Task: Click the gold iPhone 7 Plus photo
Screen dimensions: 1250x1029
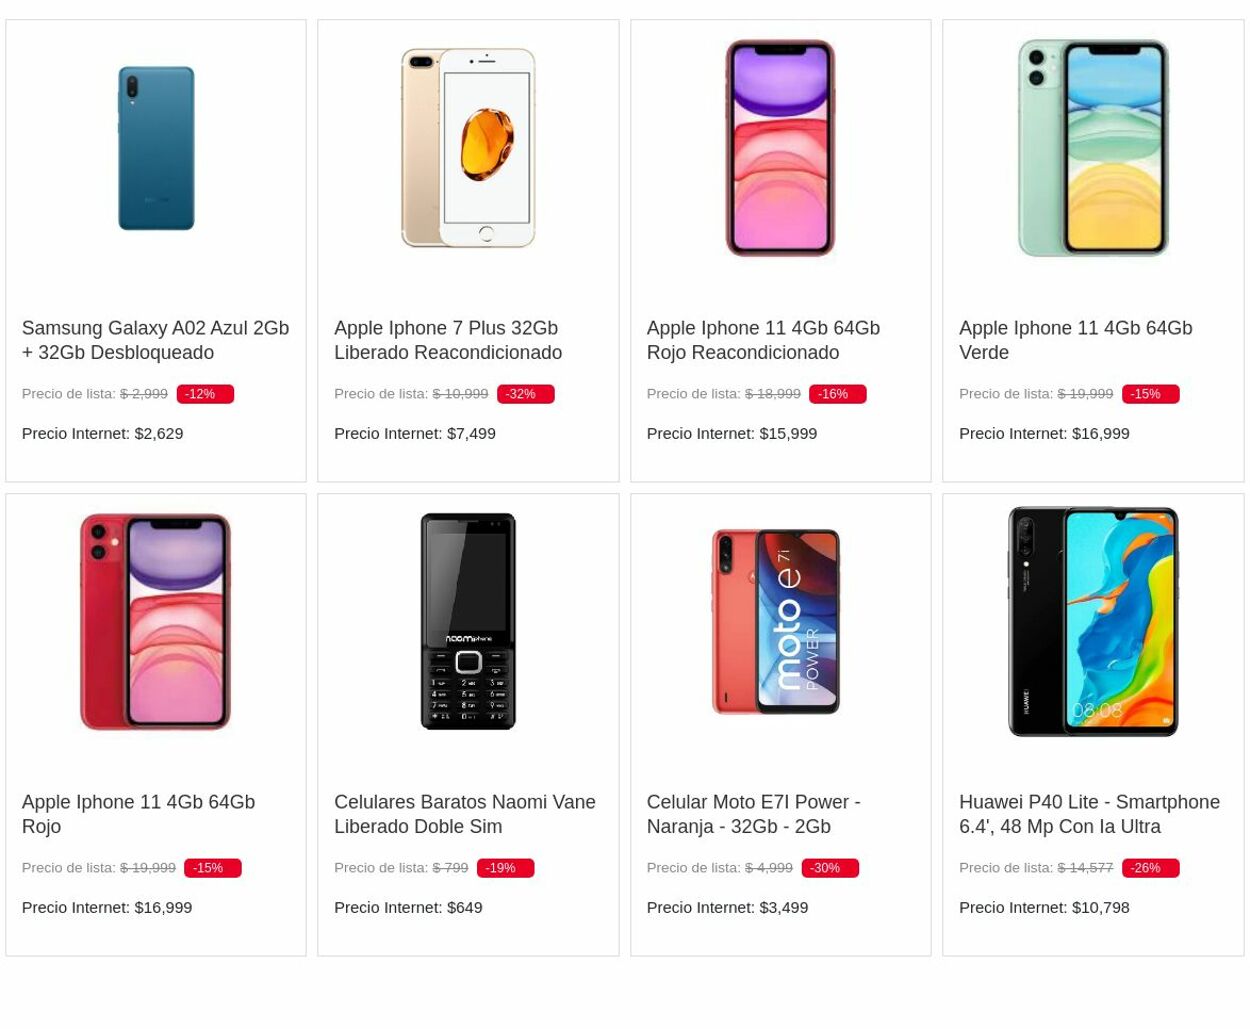Action: point(467,147)
